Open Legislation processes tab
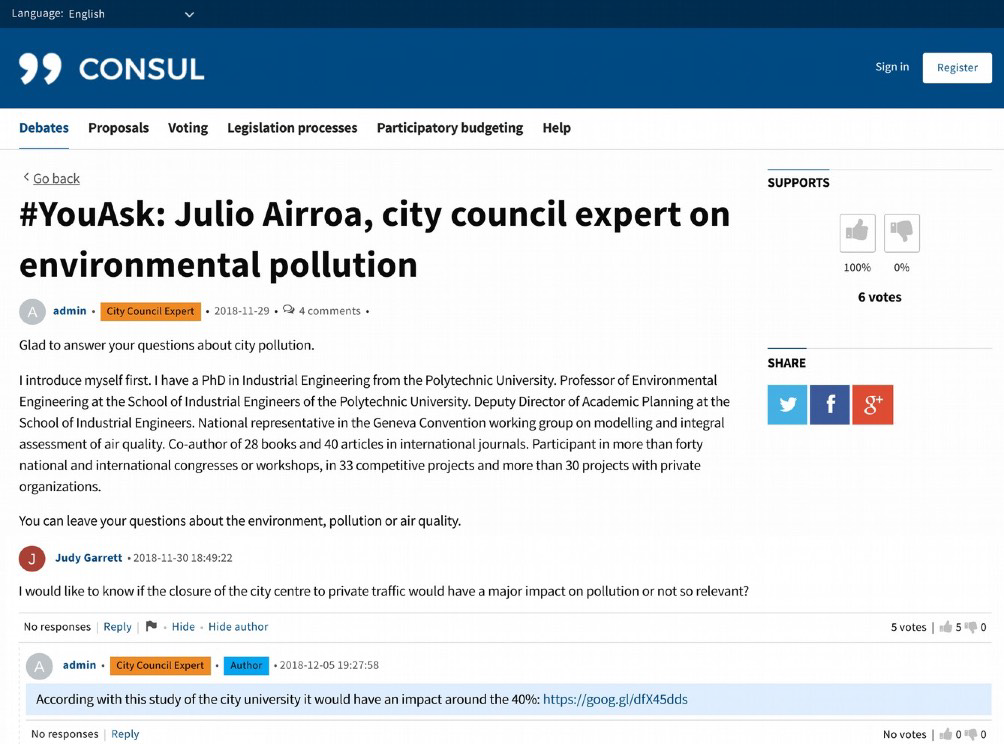1004x744 pixels. tap(292, 128)
